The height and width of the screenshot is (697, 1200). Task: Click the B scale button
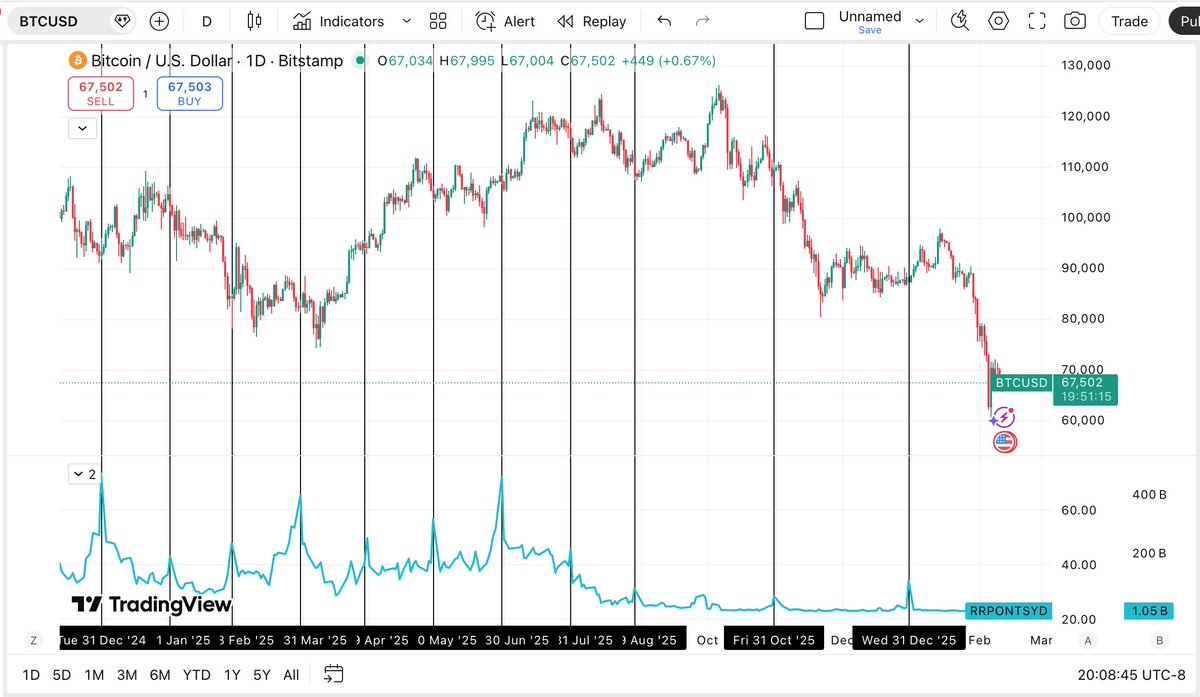coord(1159,640)
